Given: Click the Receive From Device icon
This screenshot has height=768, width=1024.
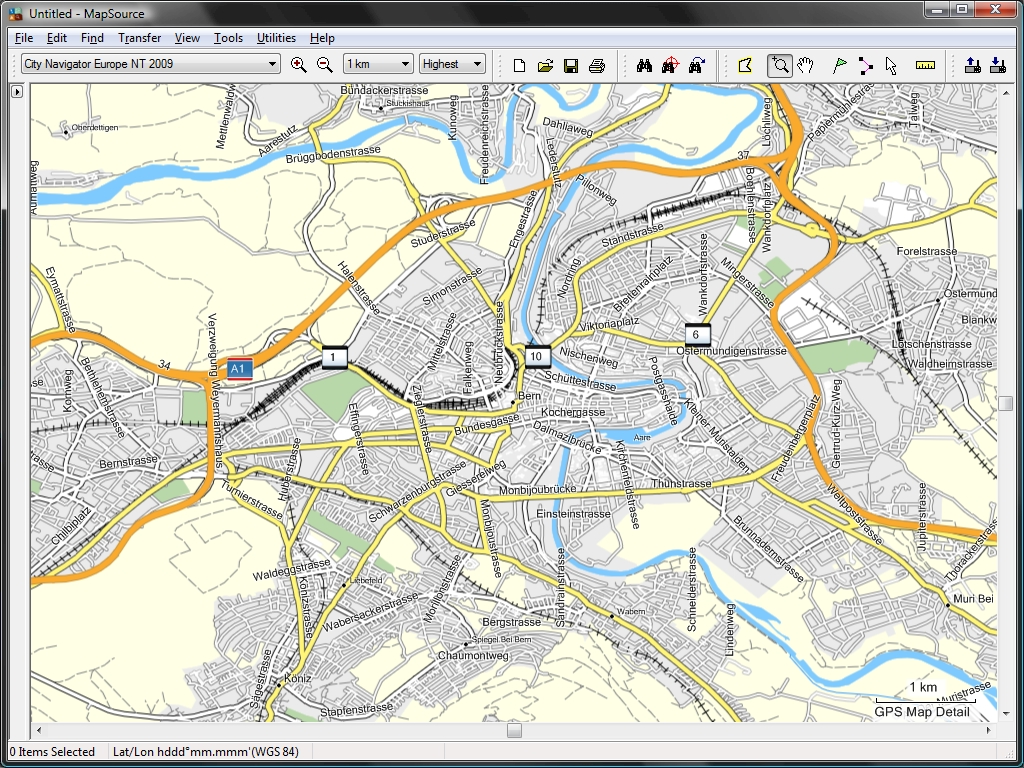Looking at the screenshot, I should tap(998, 65).
